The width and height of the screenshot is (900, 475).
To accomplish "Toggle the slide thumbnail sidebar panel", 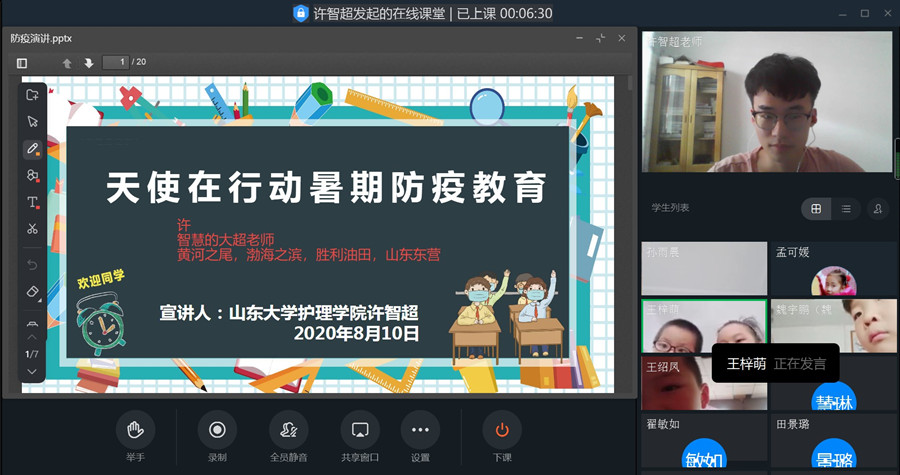I will [x=22, y=63].
